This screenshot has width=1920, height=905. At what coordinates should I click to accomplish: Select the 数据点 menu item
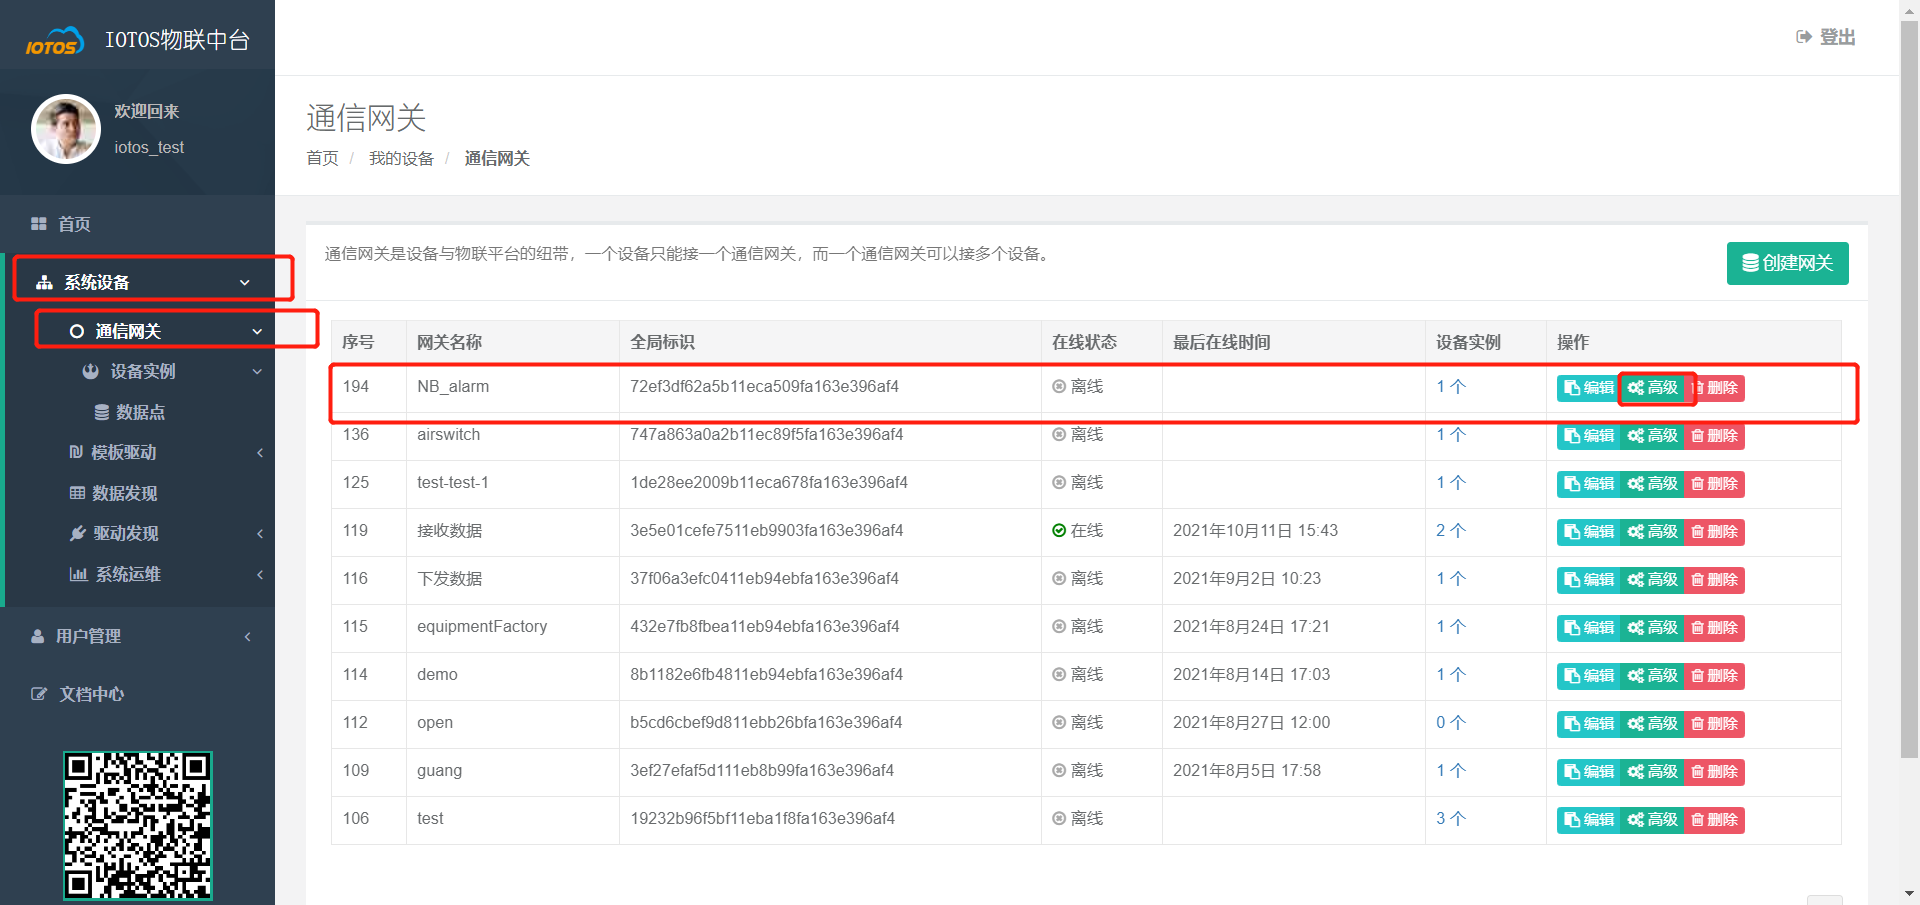tap(140, 413)
